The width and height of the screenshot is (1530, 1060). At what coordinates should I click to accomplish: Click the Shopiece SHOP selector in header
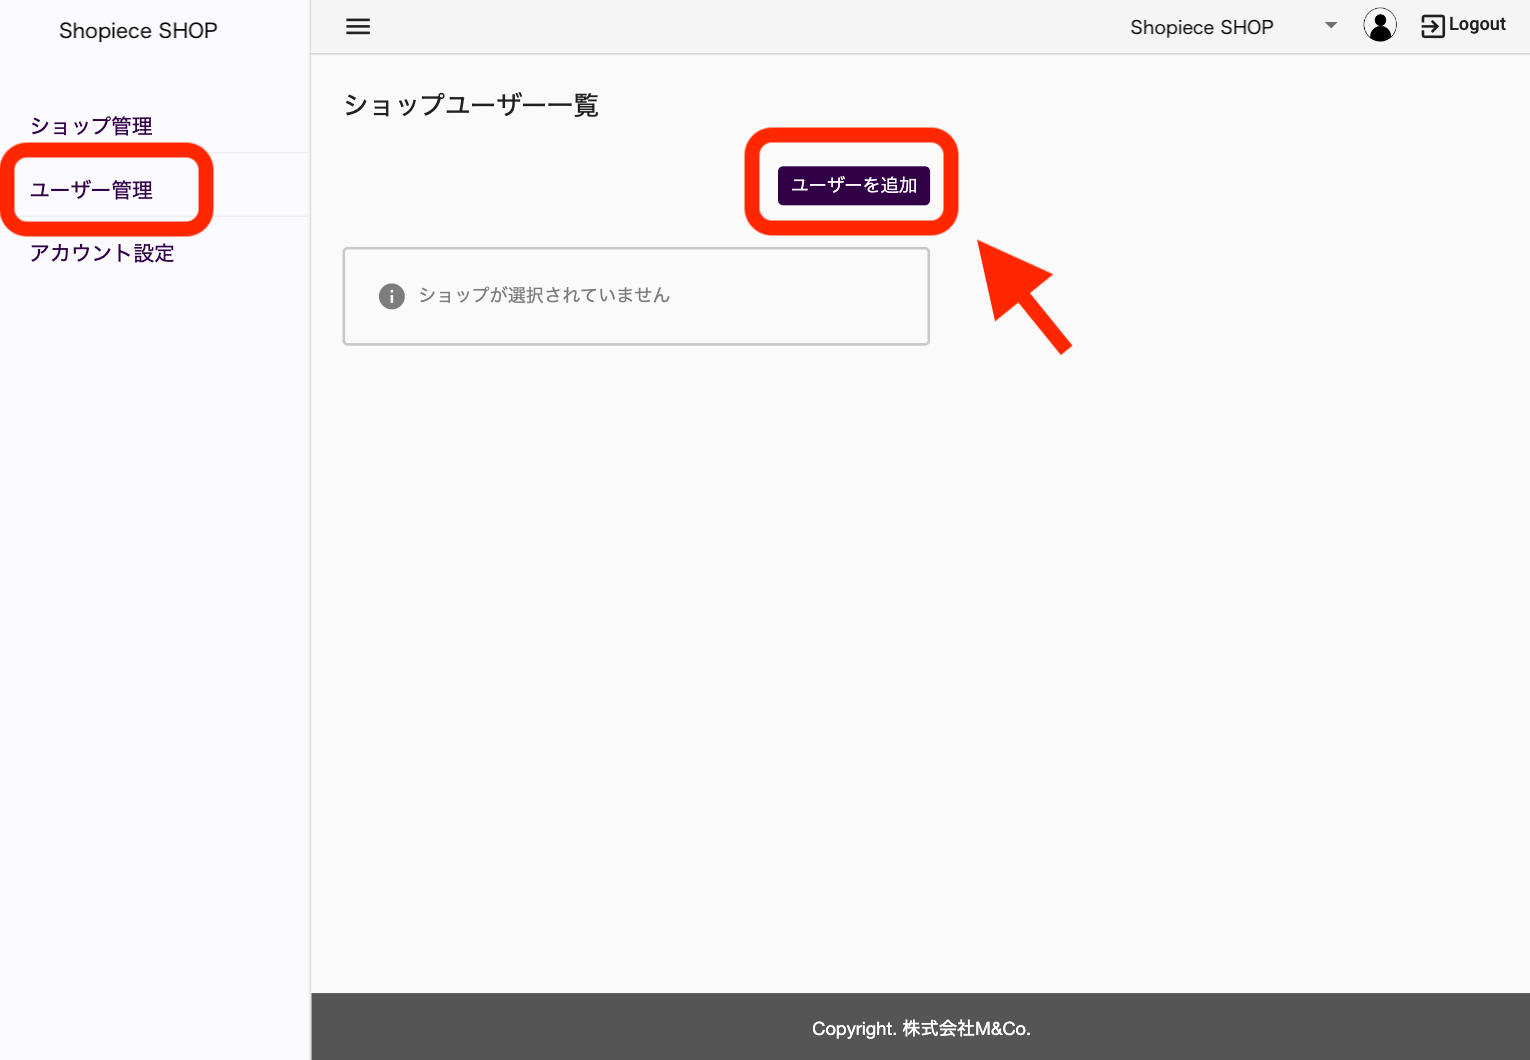(x=1234, y=27)
